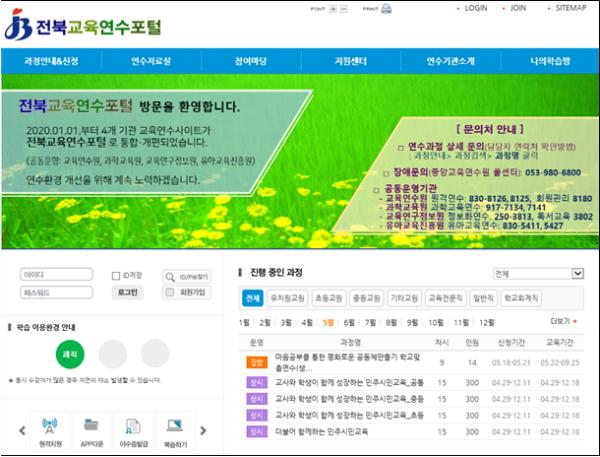Select the 유치원교원 category filter
The height and width of the screenshot is (457, 600).
click(x=284, y=299)
